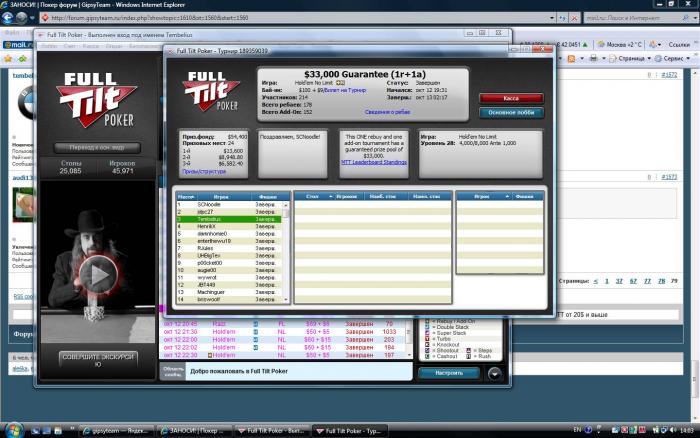Switch to the Full Tilt Poker lobby taskbar button
Image resolution: width=700 pixels, height=438 pixels.
pos(271,431)
